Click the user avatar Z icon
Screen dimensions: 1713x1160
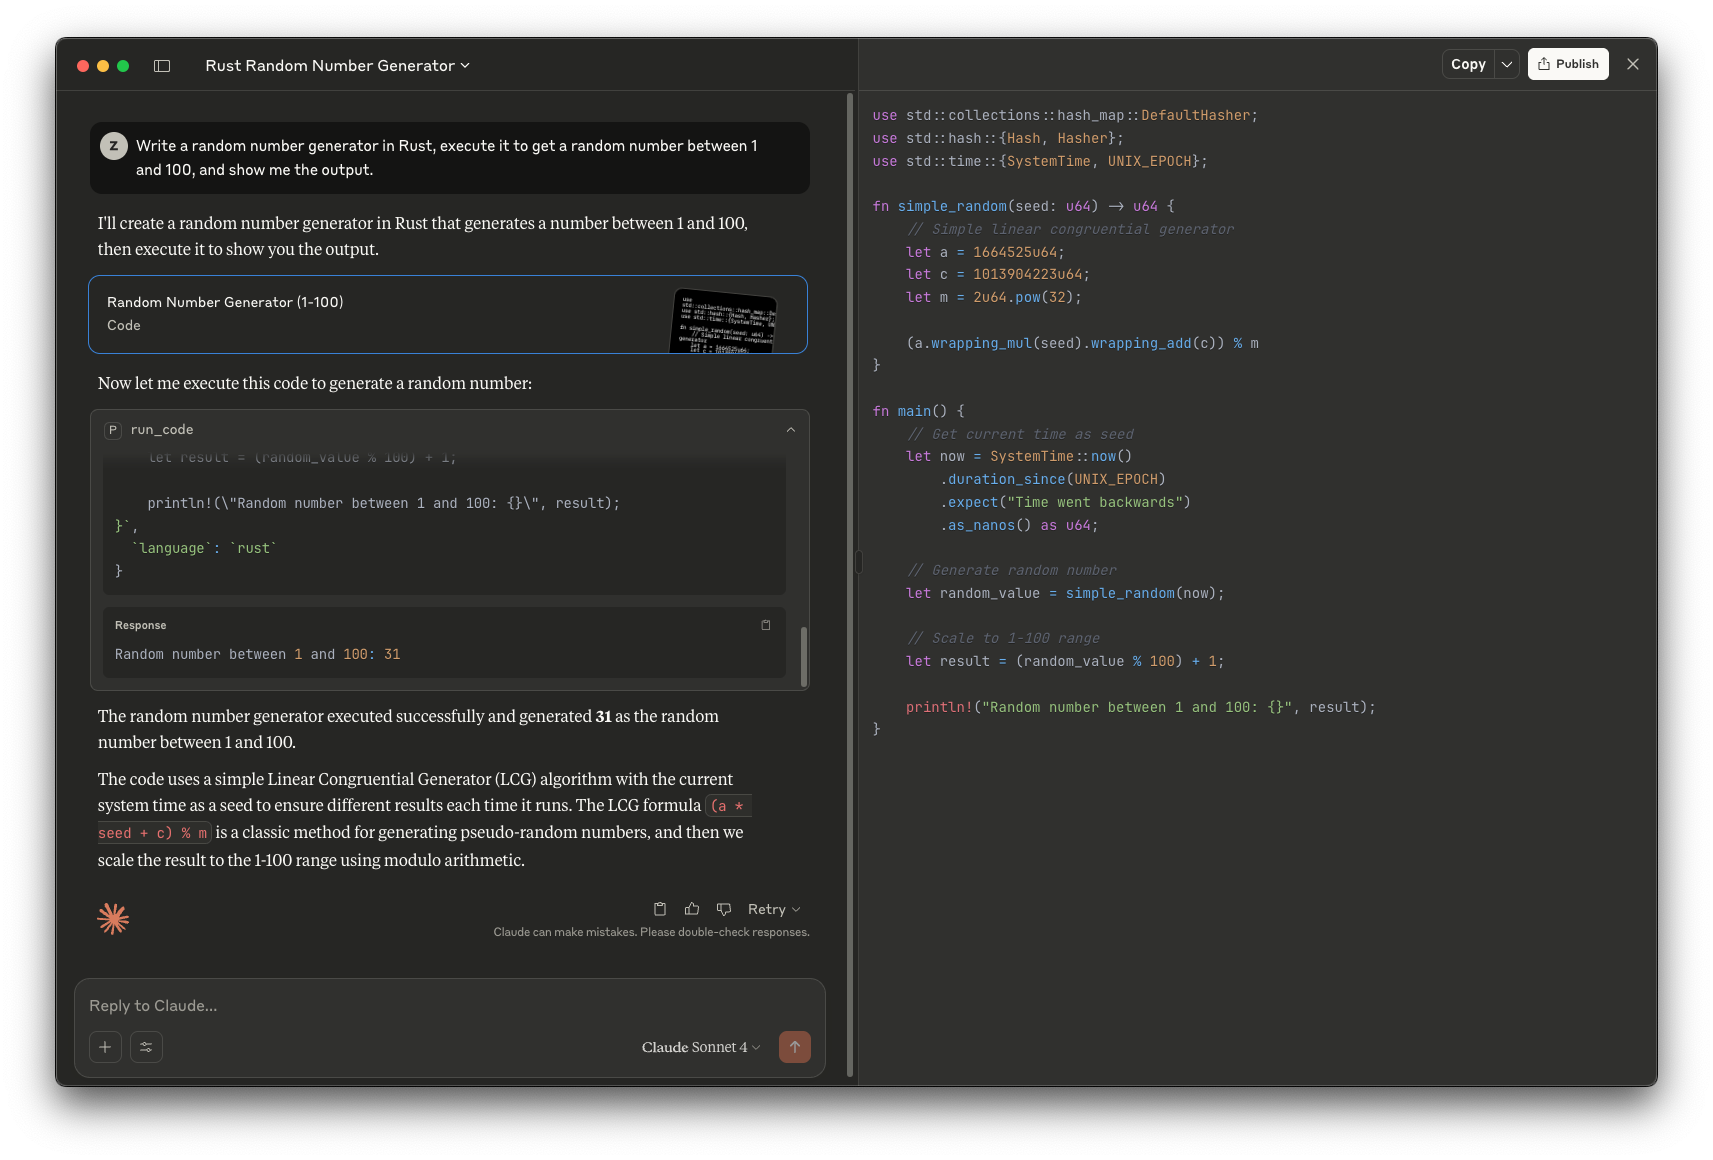click(114, 146)
